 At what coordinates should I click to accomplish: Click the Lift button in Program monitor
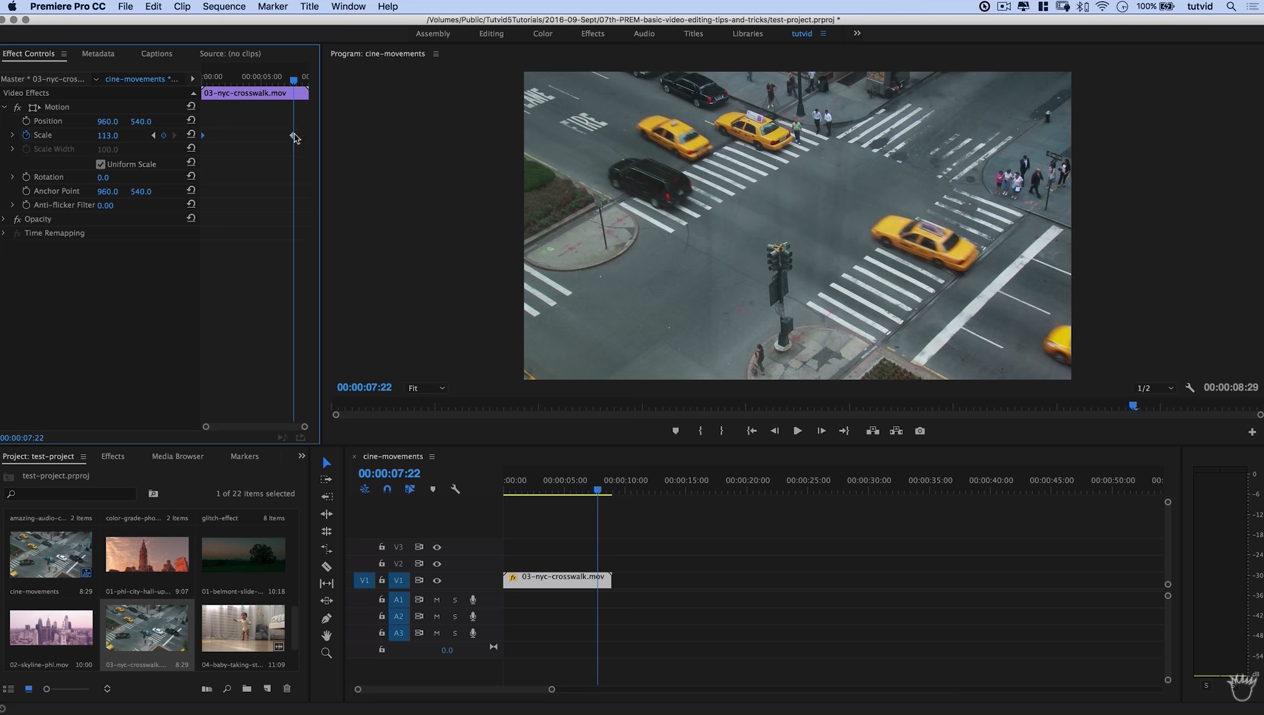[872, 431]
